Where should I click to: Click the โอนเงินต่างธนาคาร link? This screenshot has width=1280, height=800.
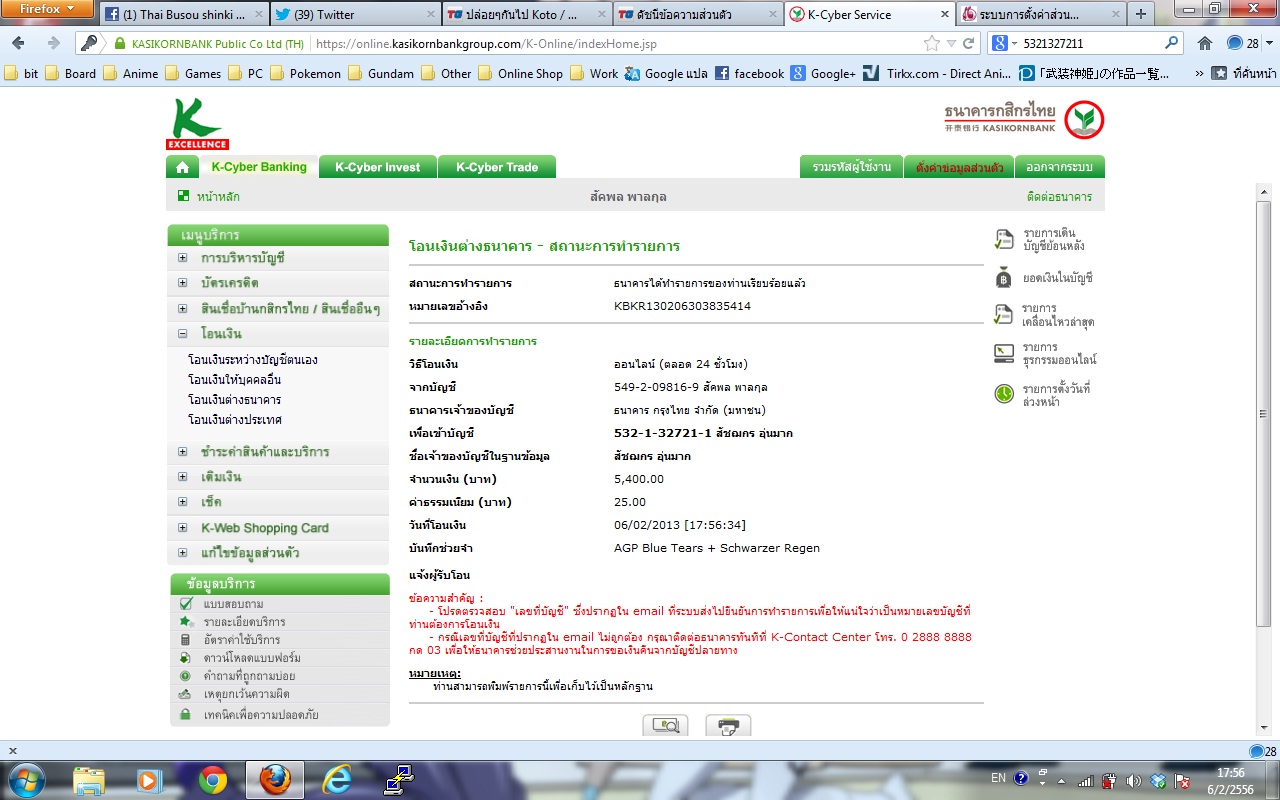coord(235,400)
